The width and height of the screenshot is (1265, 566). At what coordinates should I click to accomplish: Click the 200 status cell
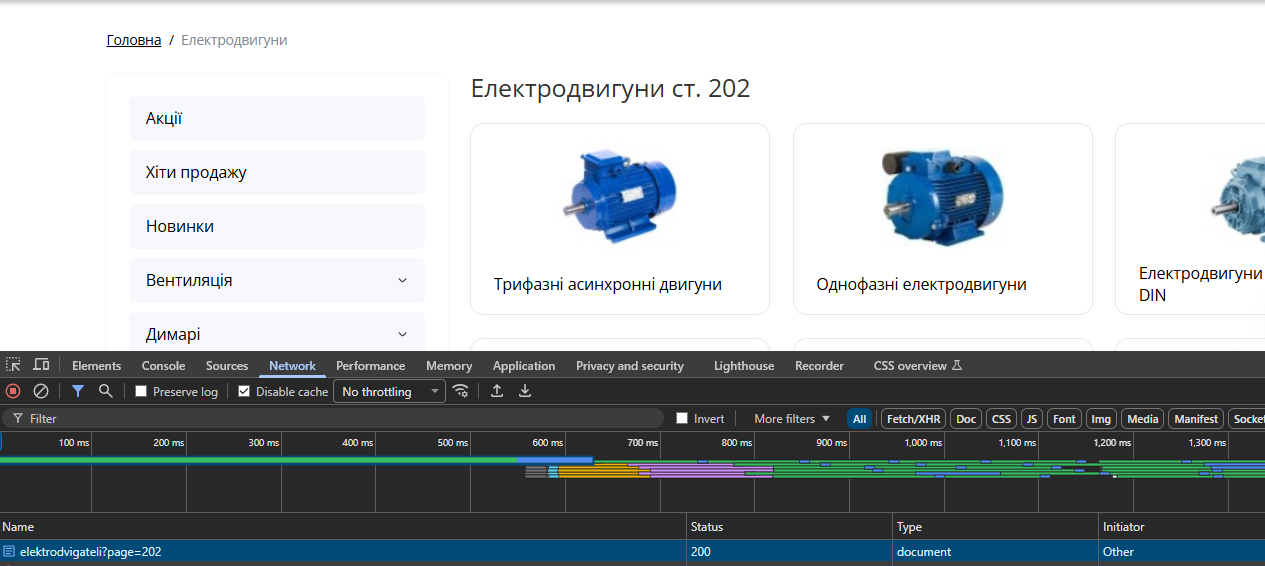point(790,552)
